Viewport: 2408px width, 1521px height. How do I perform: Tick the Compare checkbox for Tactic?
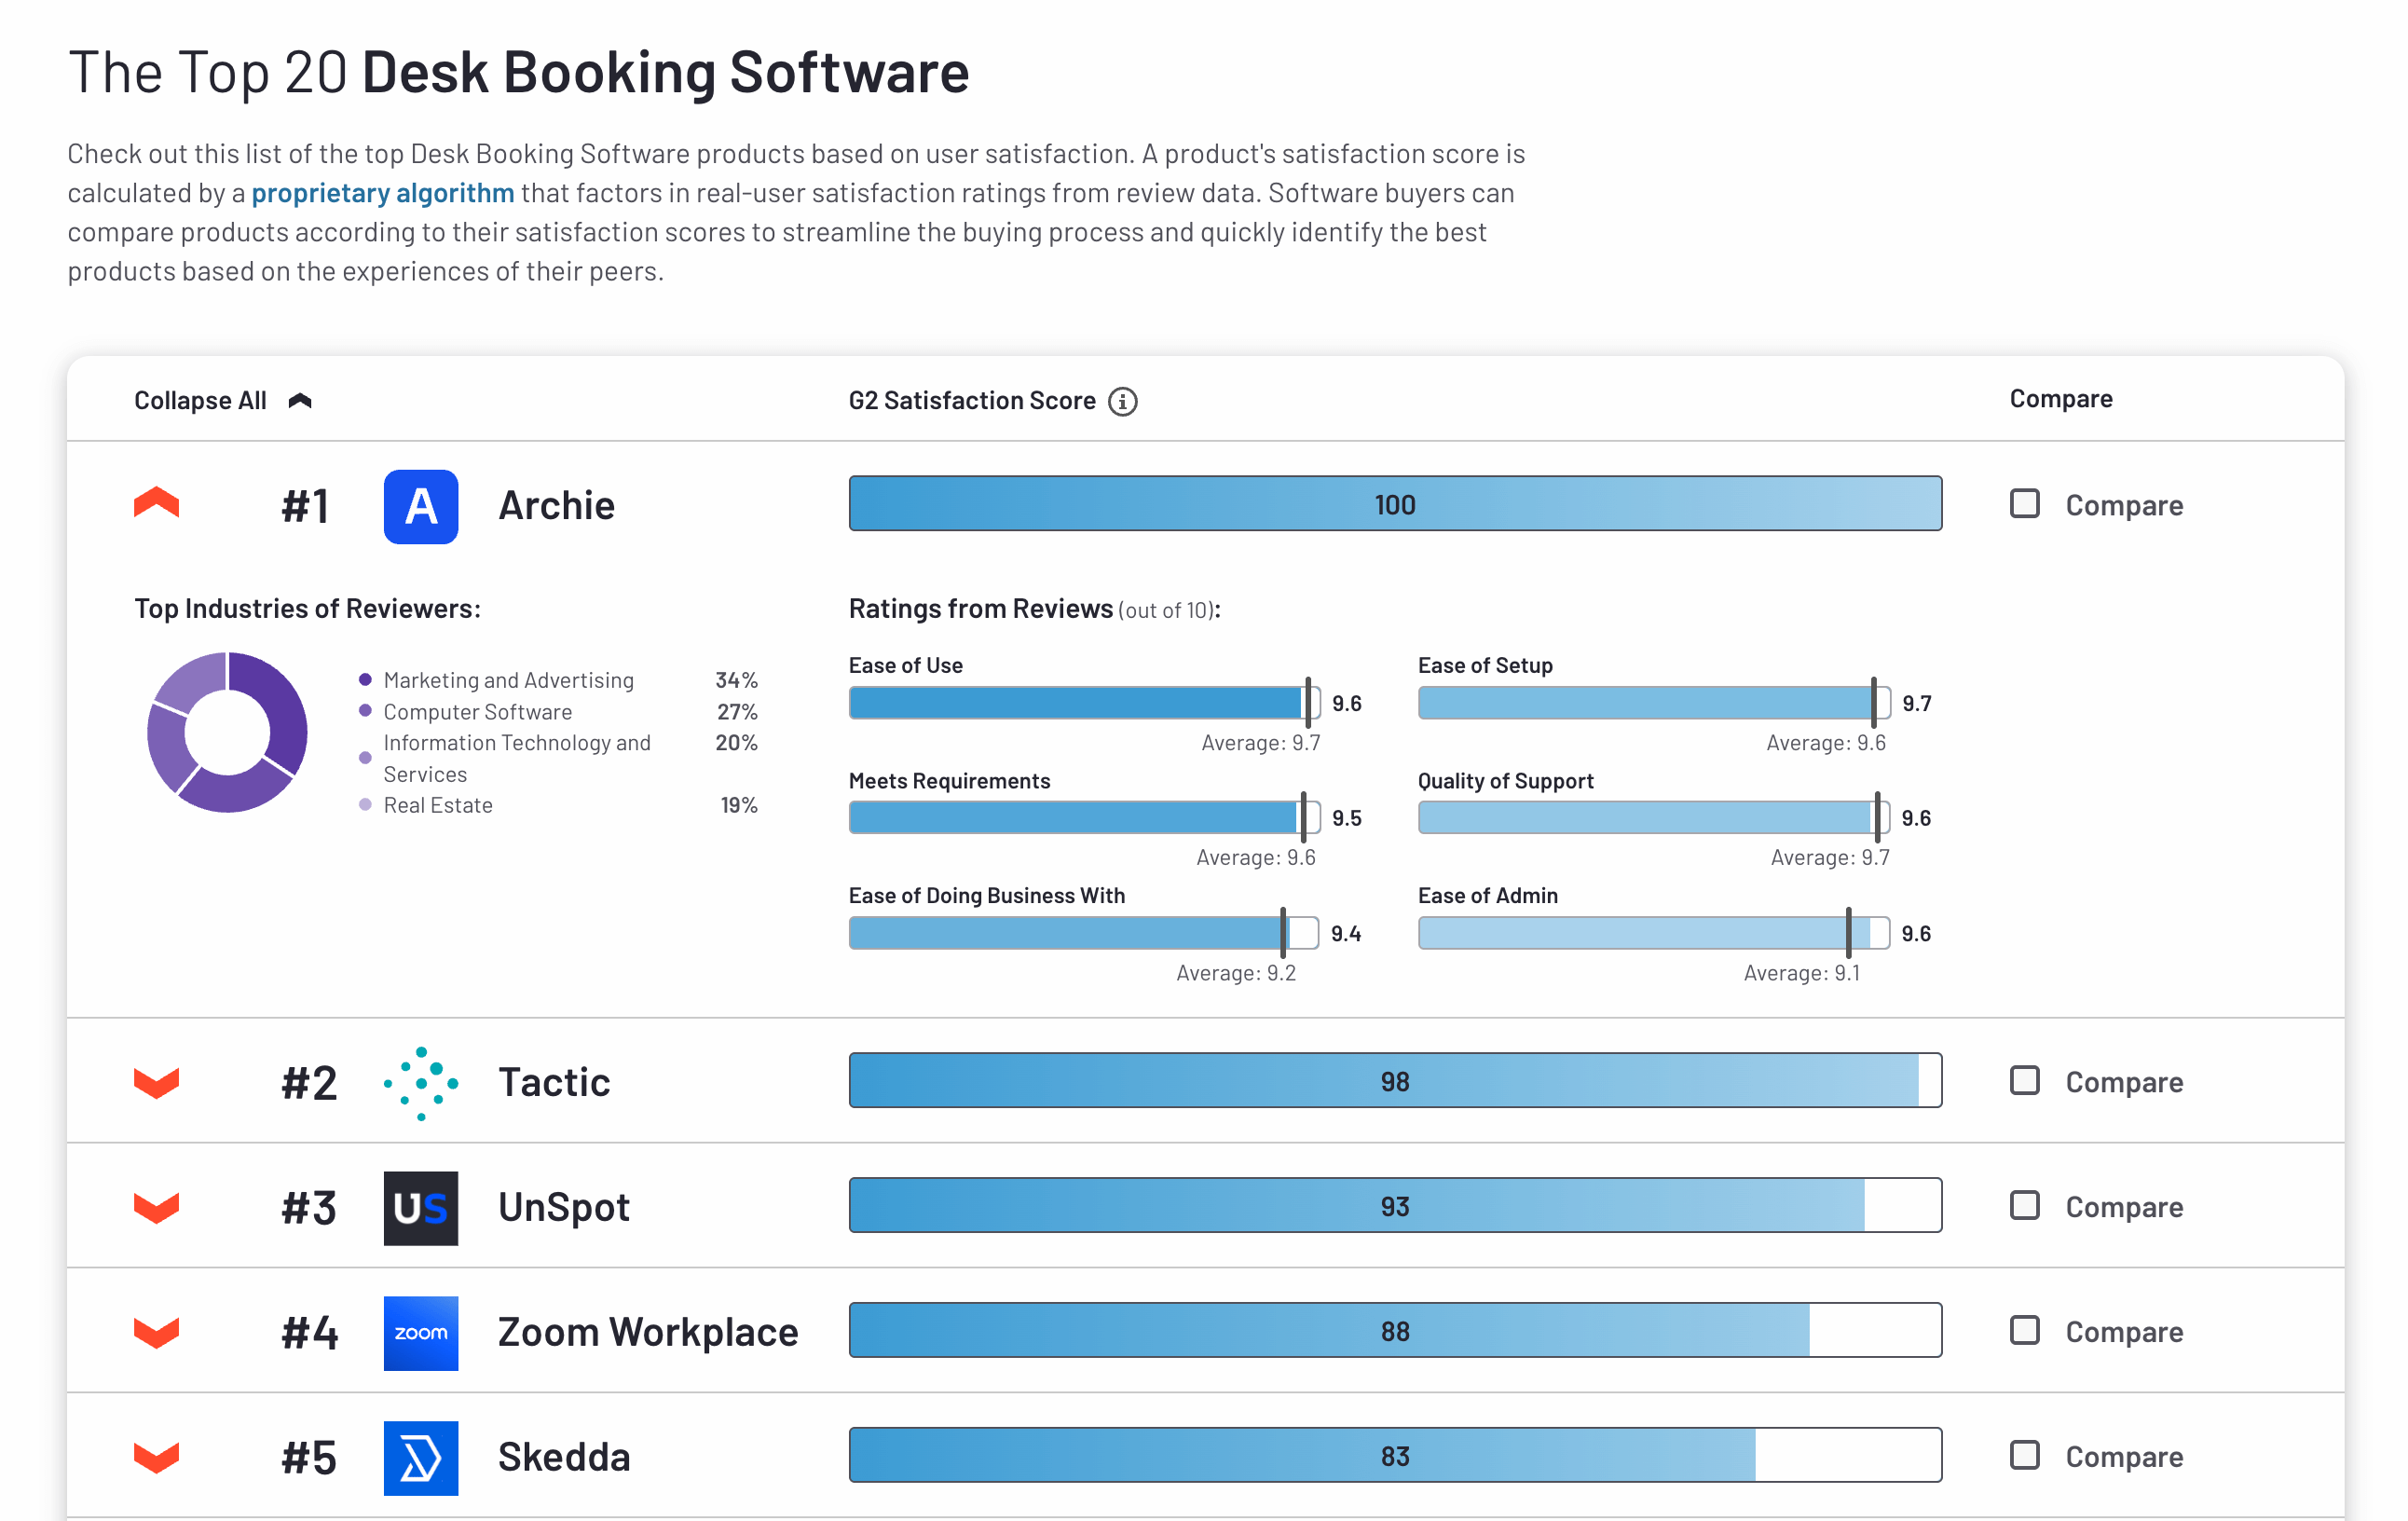pos(2024,1080)
